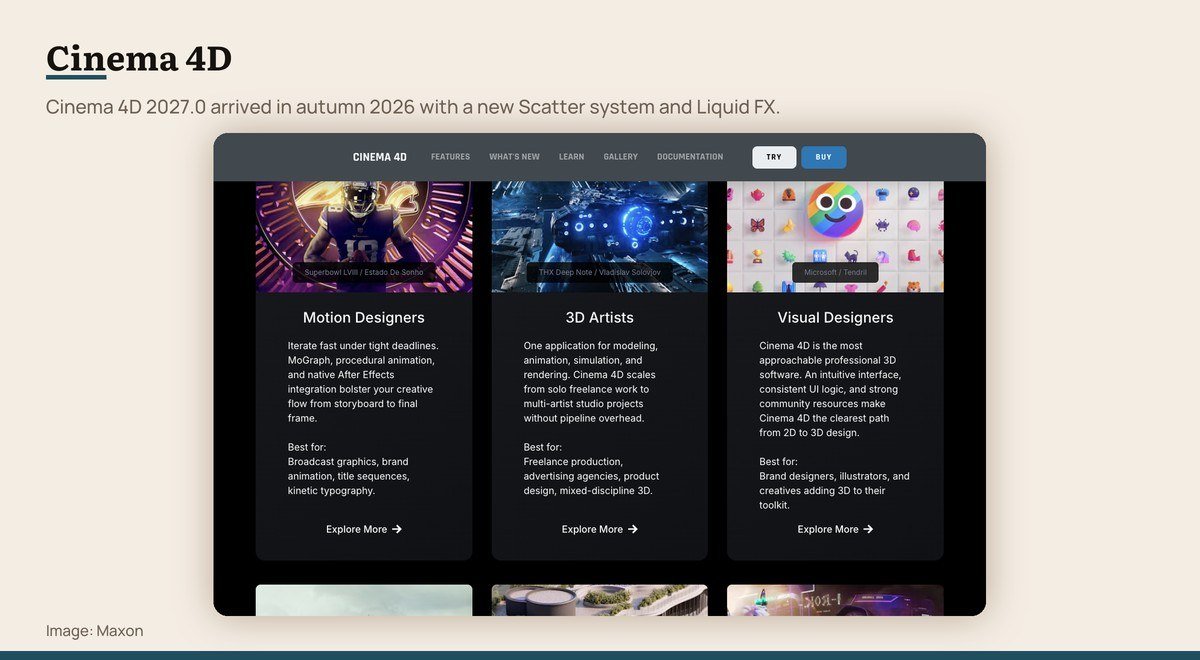Click the 'Broadcast graphics, brand animation' text
The image size is (1200, 660).
click(348, 476)
